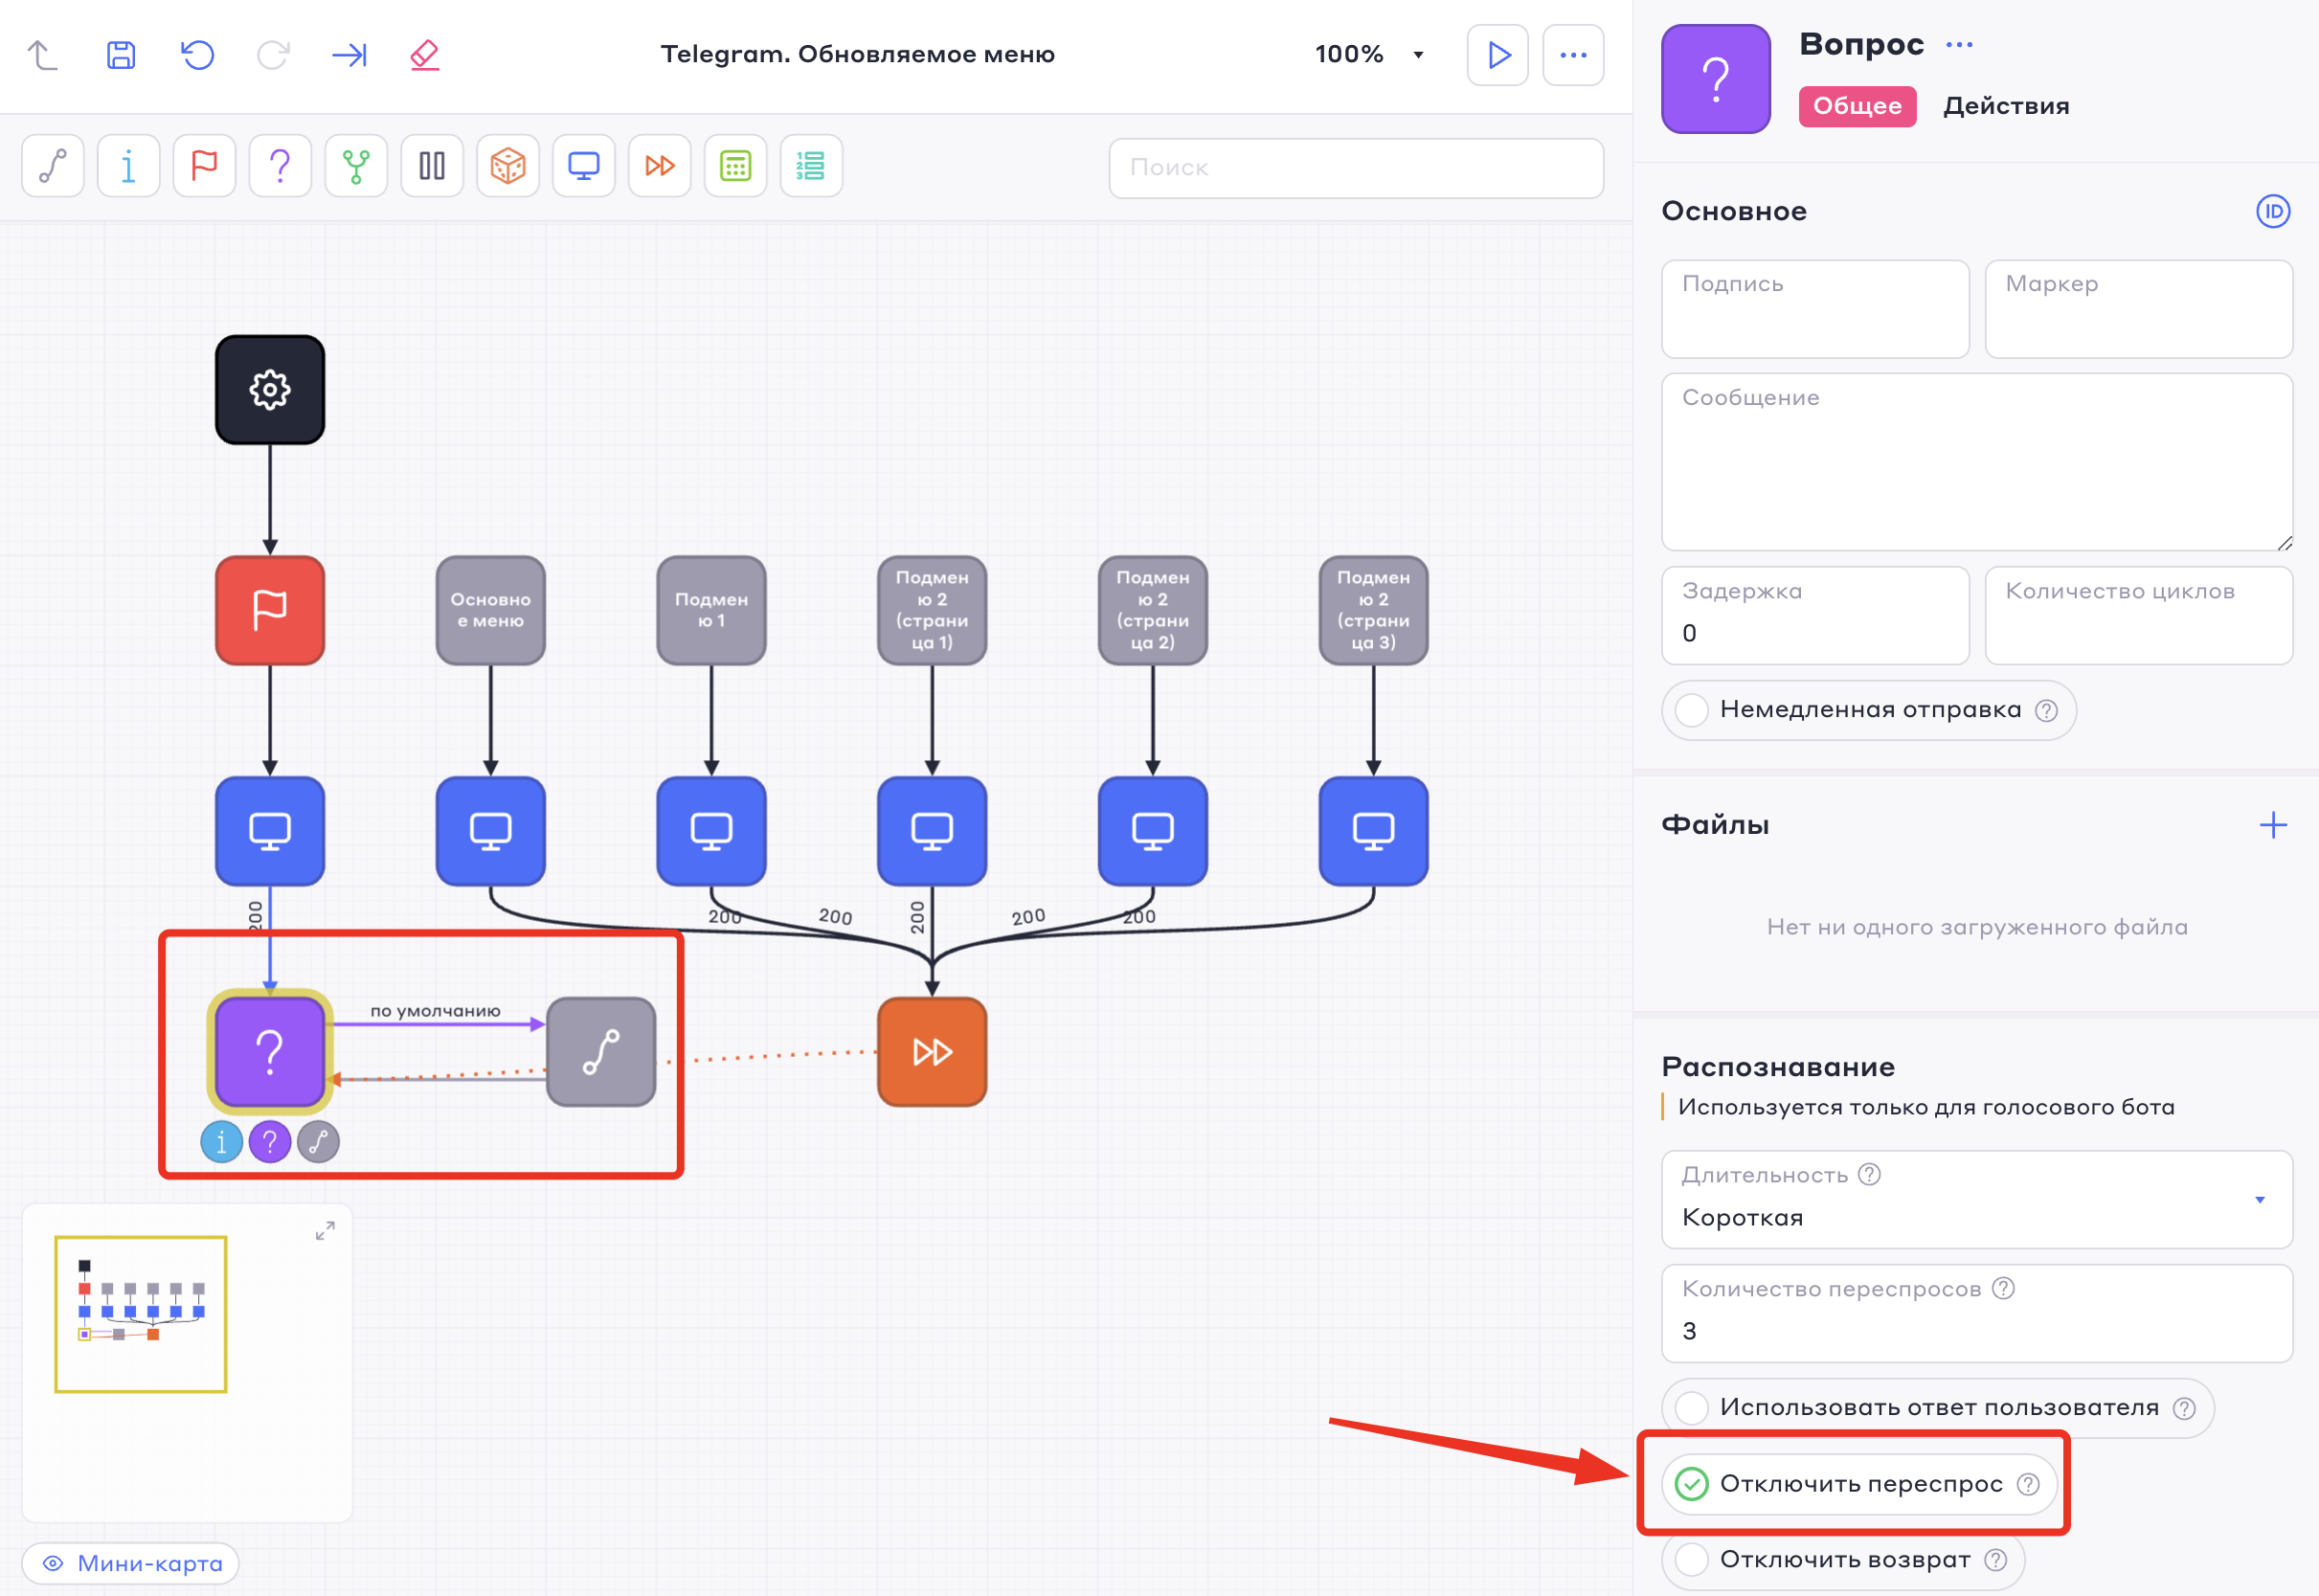Open help icon next to Длительность
2319x1596 pixels.
click(1869, 1174)
